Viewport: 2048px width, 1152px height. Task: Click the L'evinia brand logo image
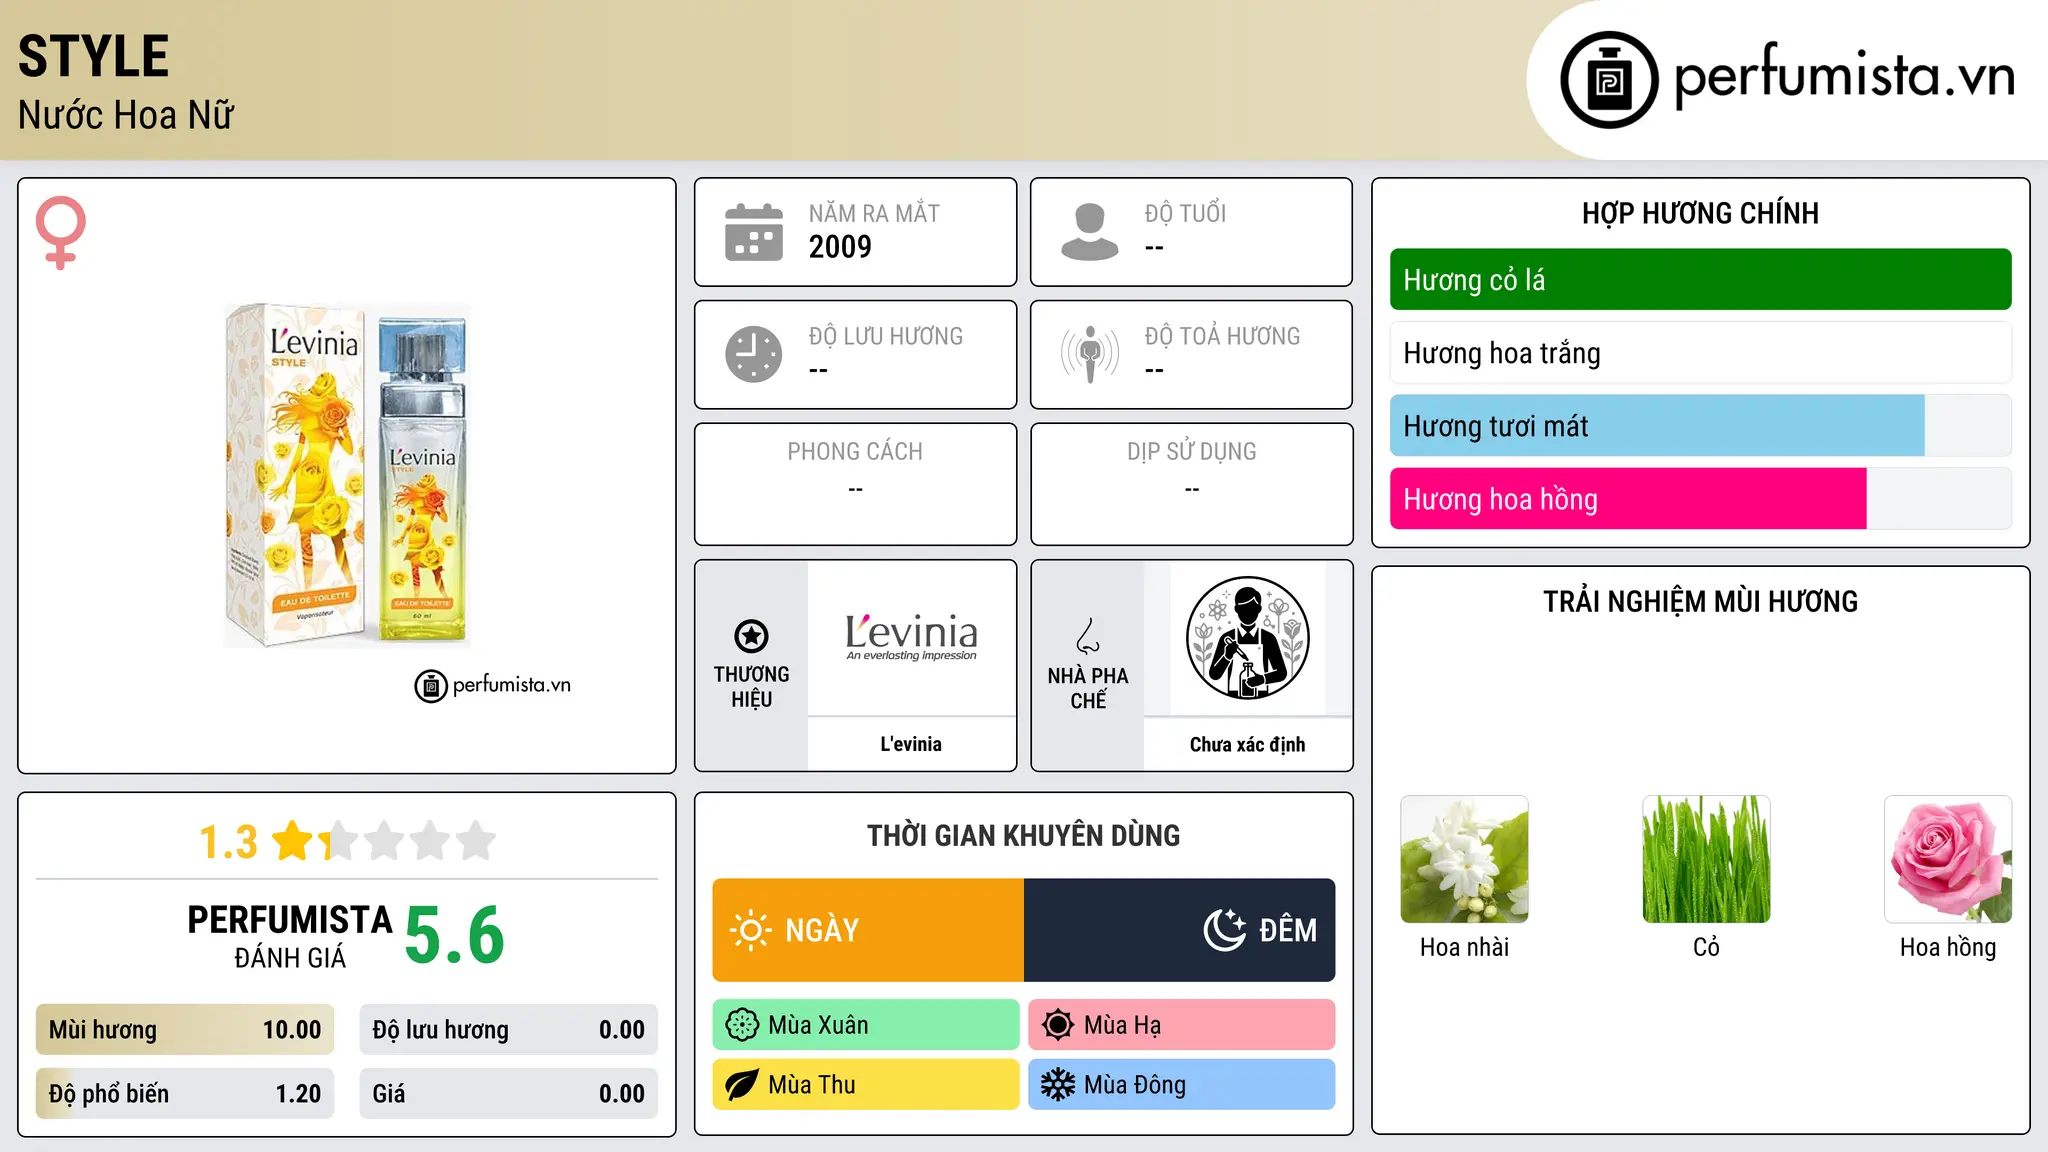[x=911, y=638]
